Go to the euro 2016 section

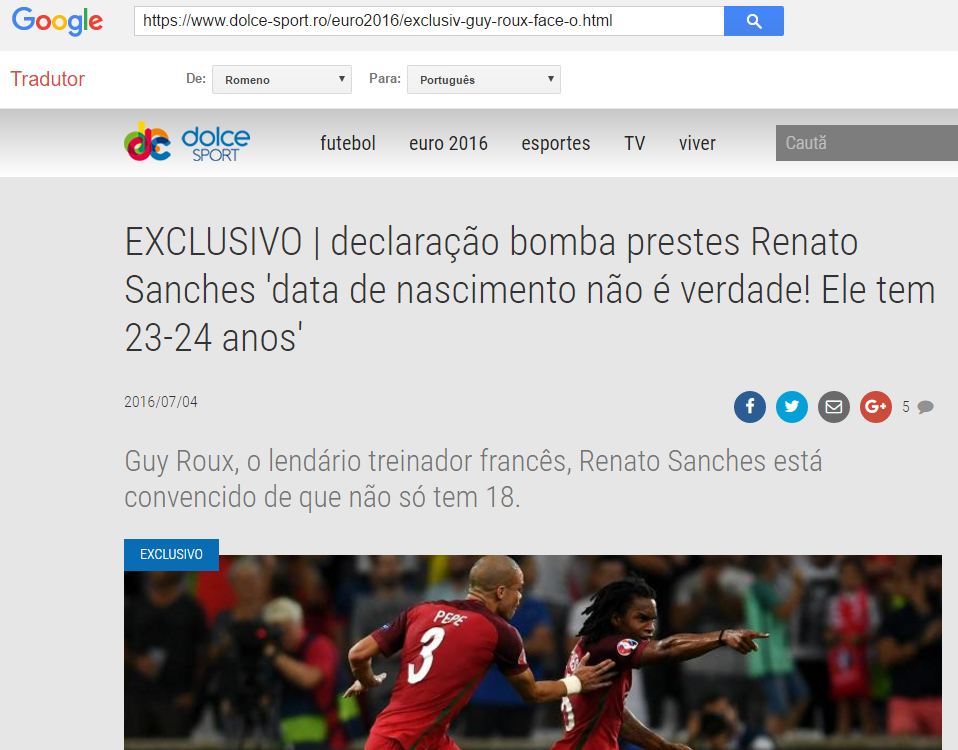[448, 143]
